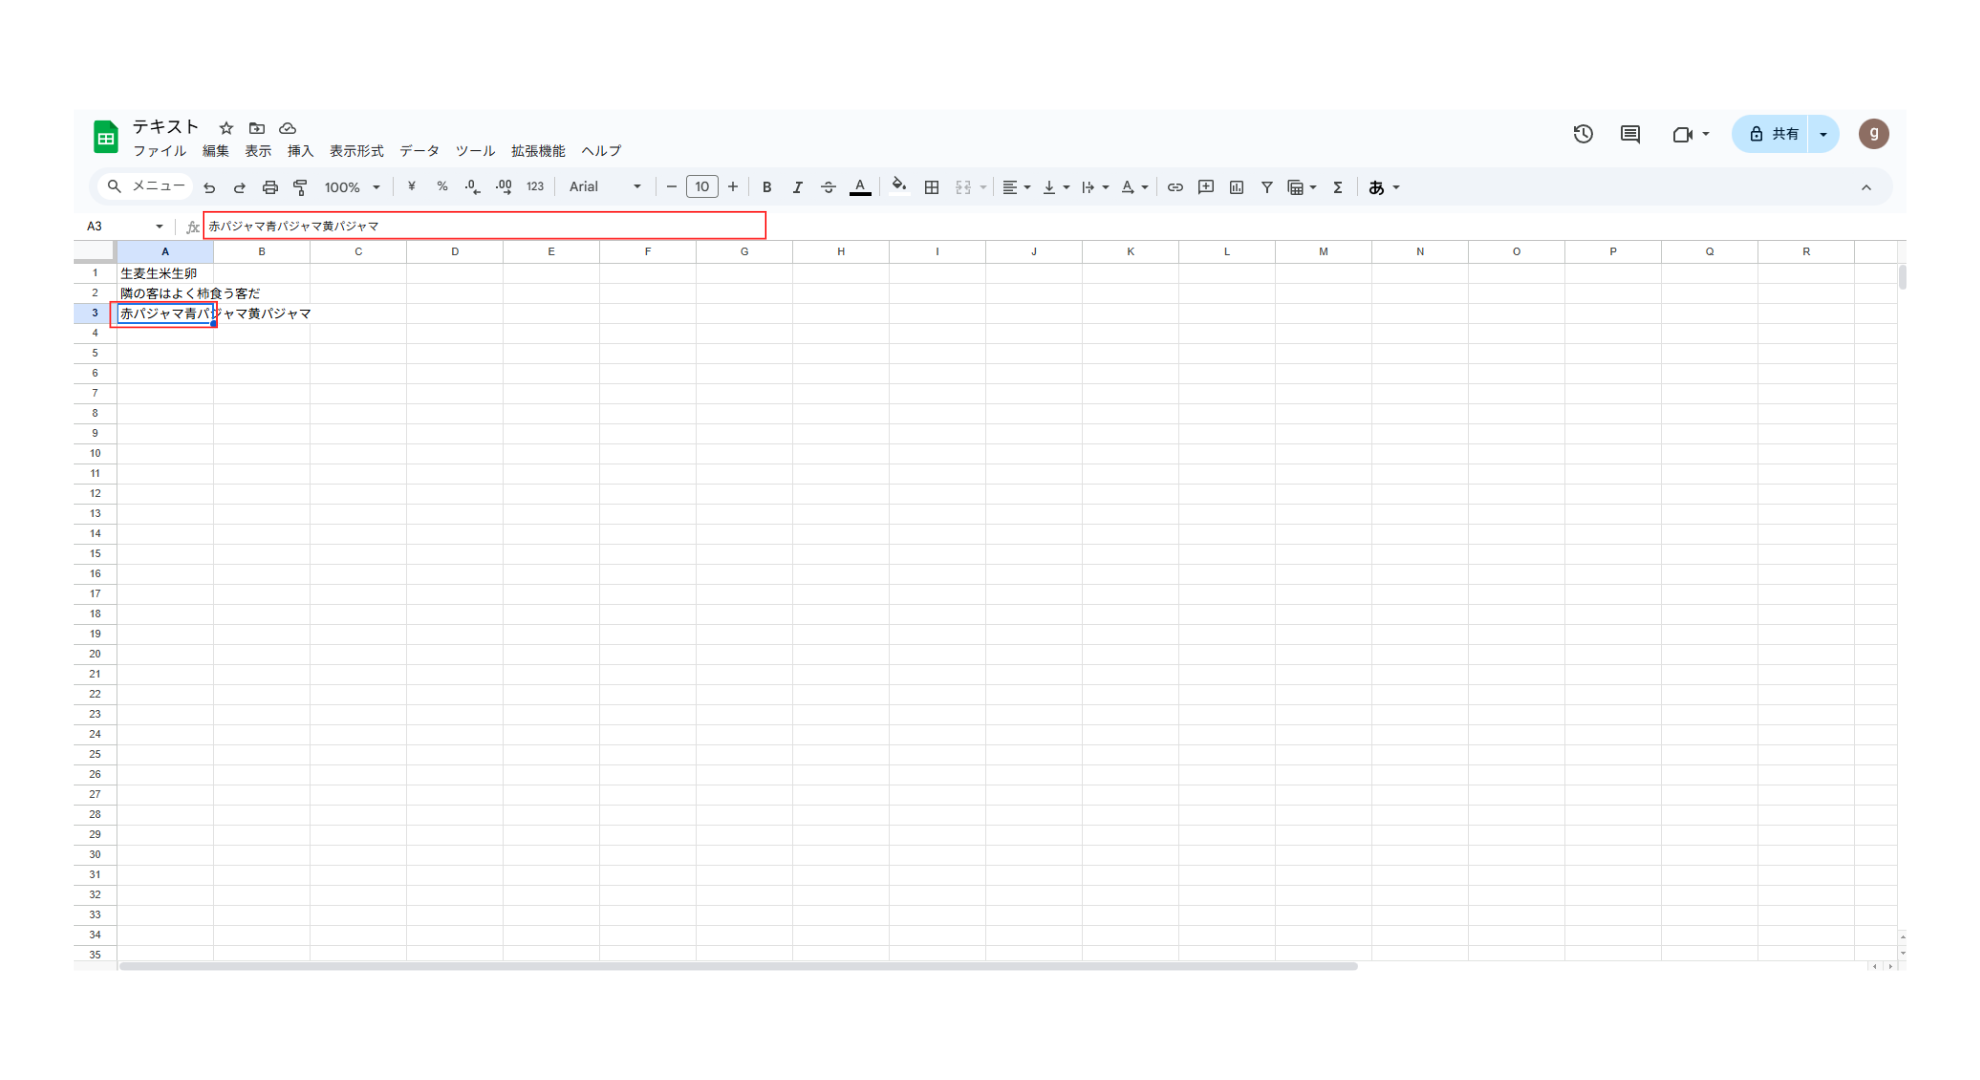Start a Meet call camera icon

click(1682, 134)
